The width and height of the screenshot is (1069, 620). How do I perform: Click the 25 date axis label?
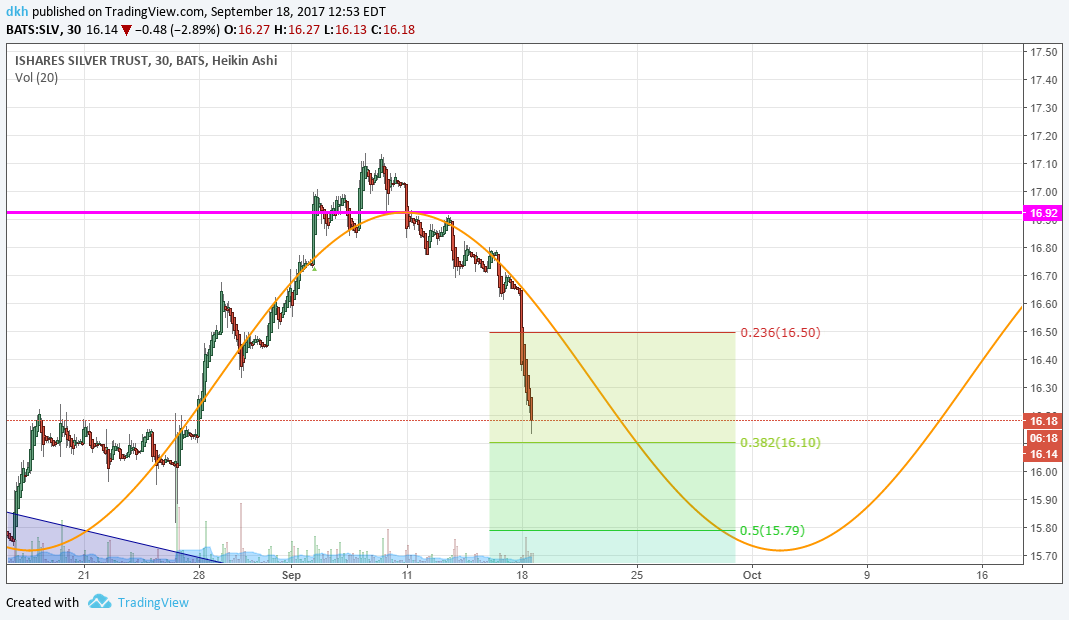[x=637, y=575]
